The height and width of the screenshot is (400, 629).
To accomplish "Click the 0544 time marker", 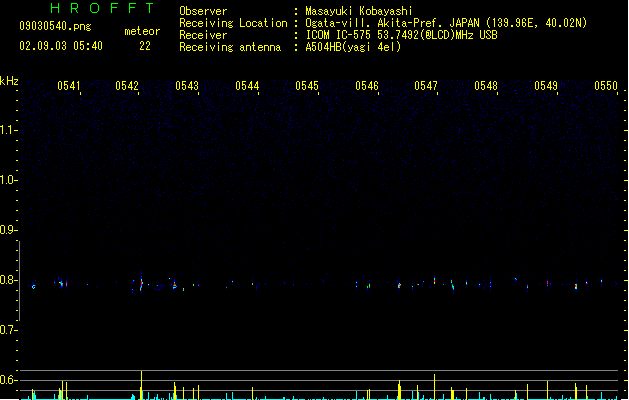I will click(247, 86).
